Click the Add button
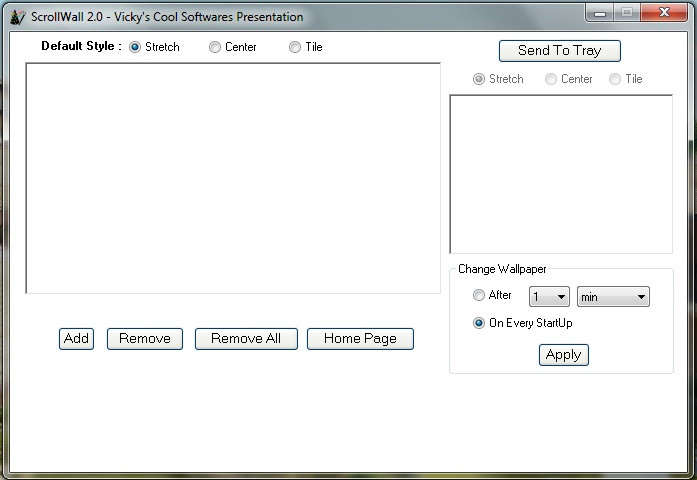 (x=76, y=339)
